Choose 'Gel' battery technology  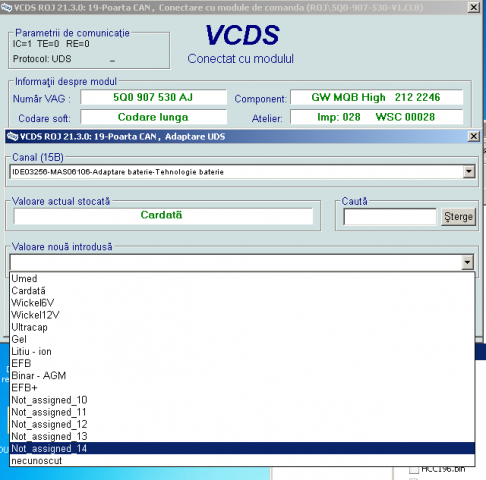coord(242,339)
